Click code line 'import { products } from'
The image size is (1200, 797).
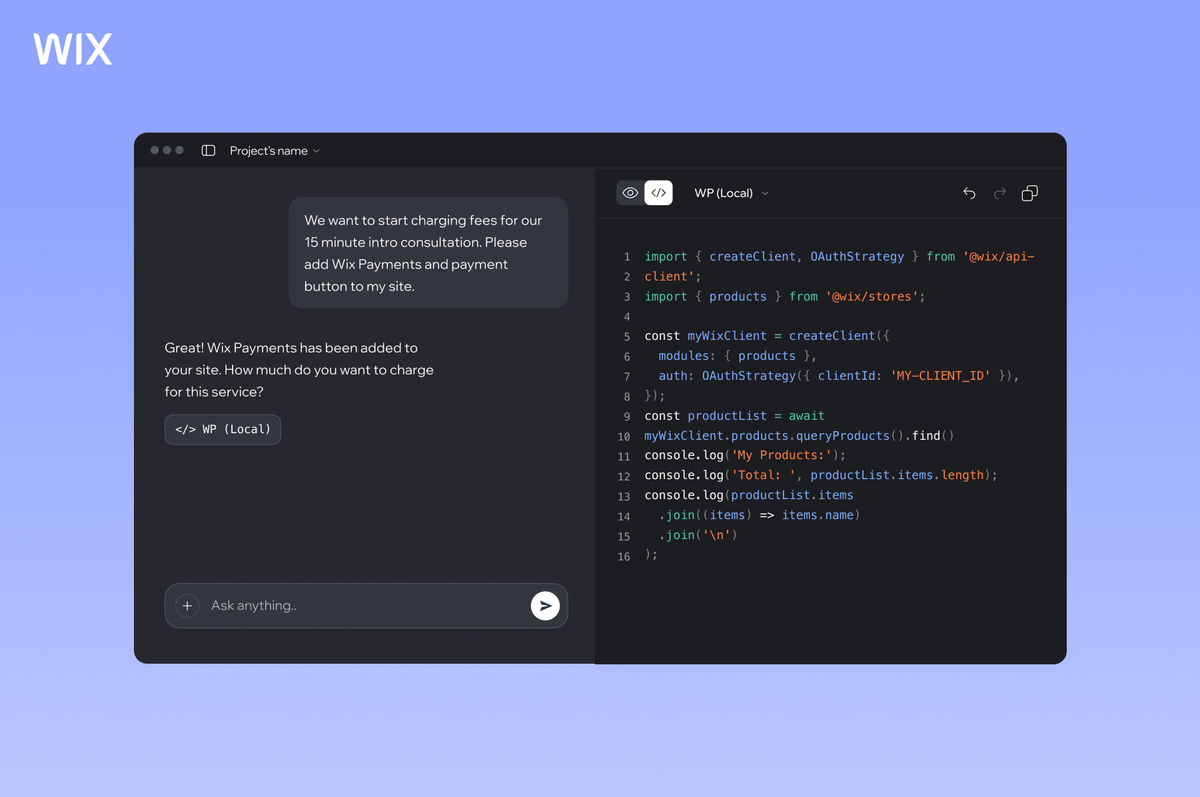785,296
